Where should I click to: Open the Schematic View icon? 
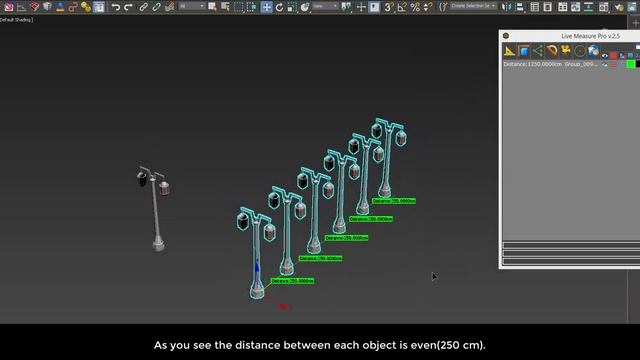pos(588,7)
